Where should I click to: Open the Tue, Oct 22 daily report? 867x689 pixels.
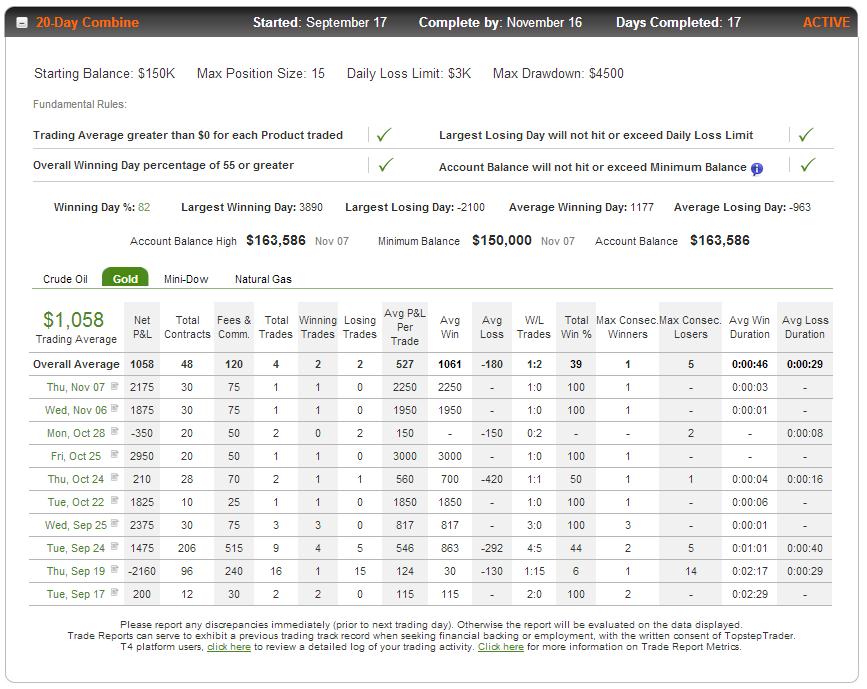point(76,502)
